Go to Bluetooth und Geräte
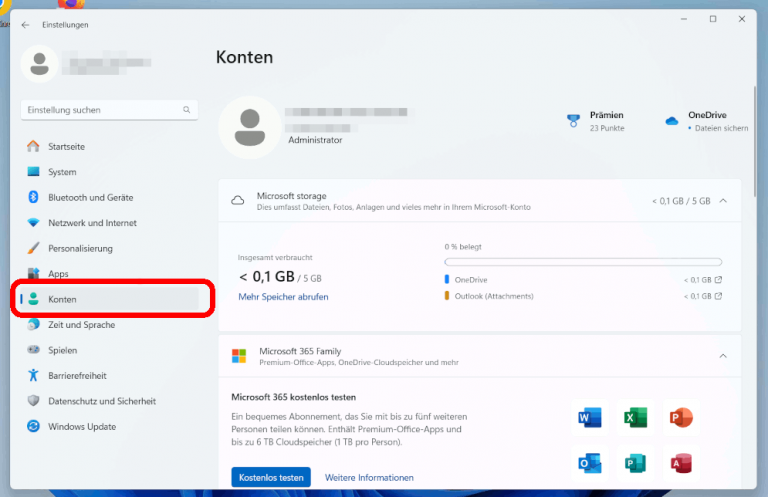 click(109, 197)
